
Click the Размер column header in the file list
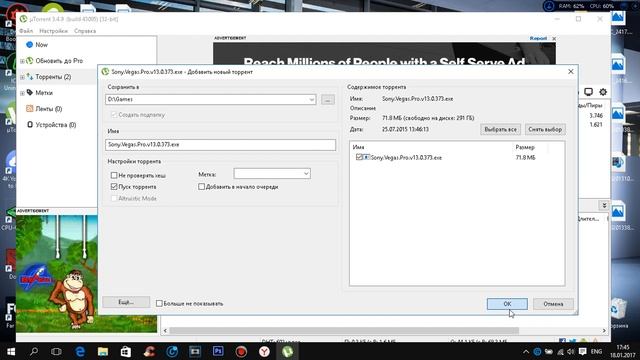tap(525, 147)
